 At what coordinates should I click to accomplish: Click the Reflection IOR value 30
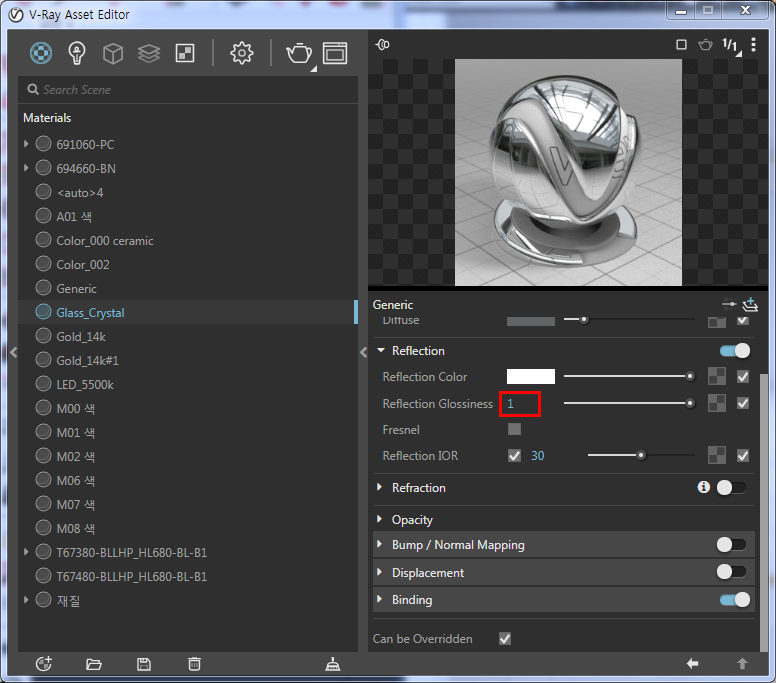pyautogui.click(x=537, y=456)
